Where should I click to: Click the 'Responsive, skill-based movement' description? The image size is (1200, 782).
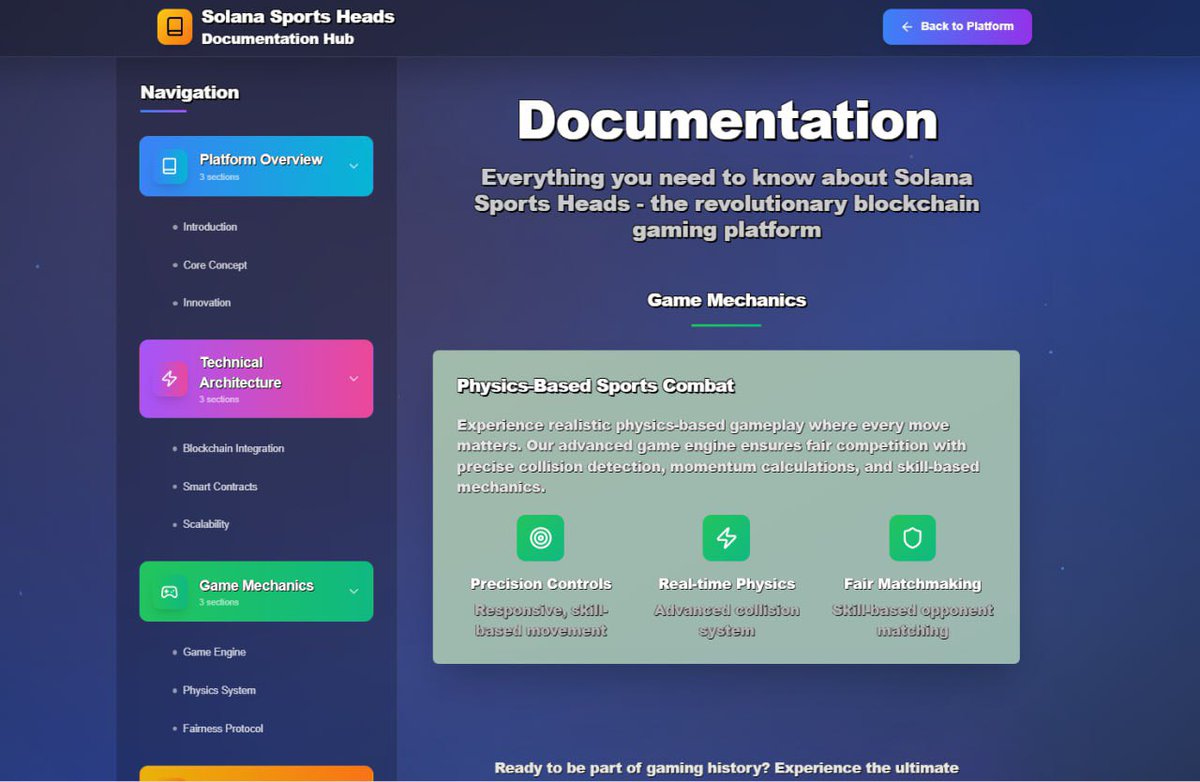541,621
